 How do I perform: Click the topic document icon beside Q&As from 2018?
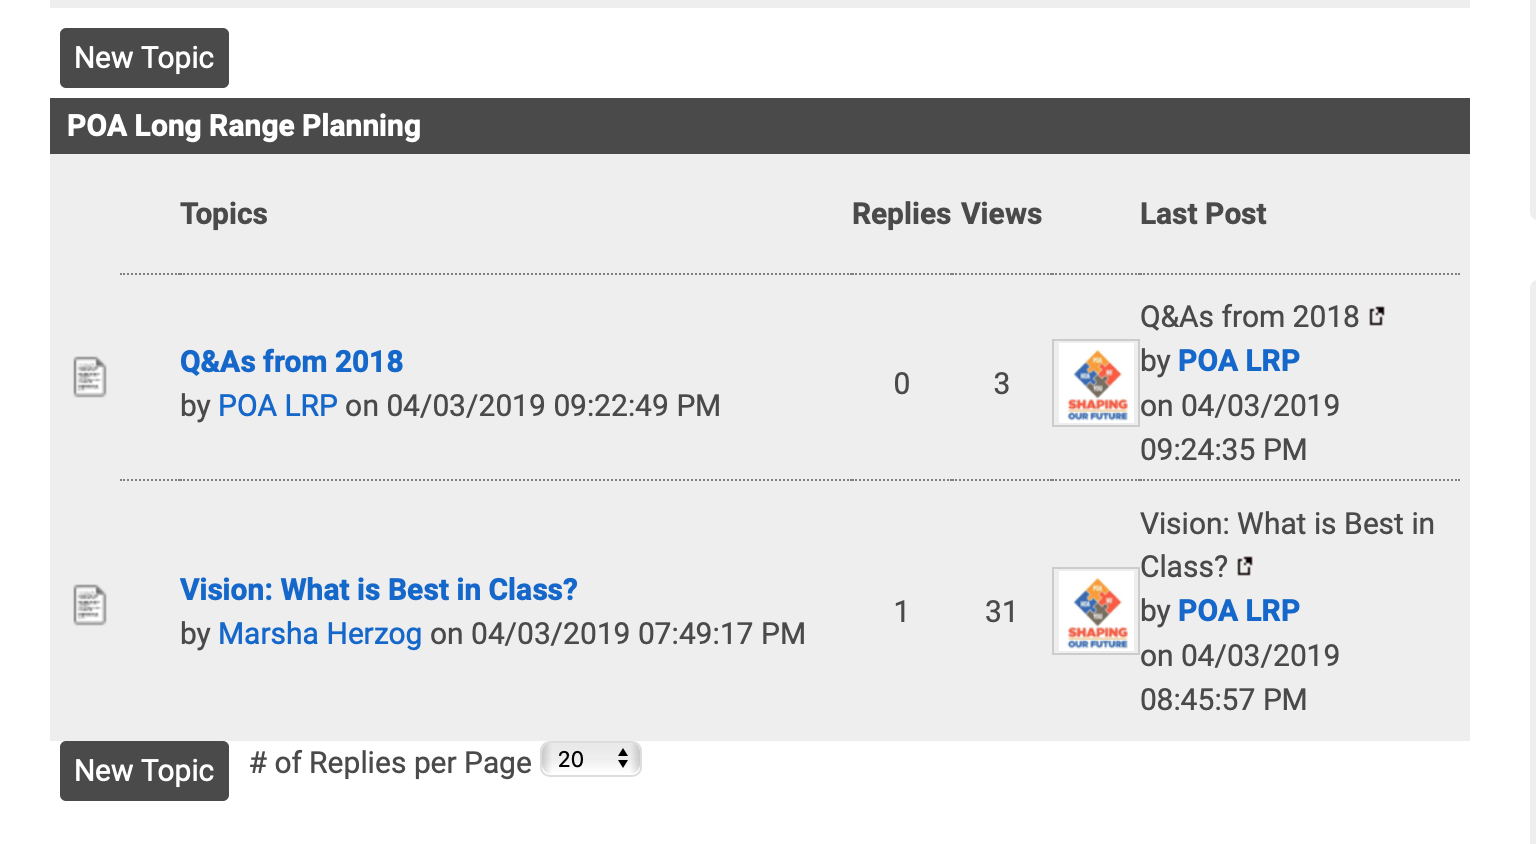pyautogui.click(x=90, y=377)
